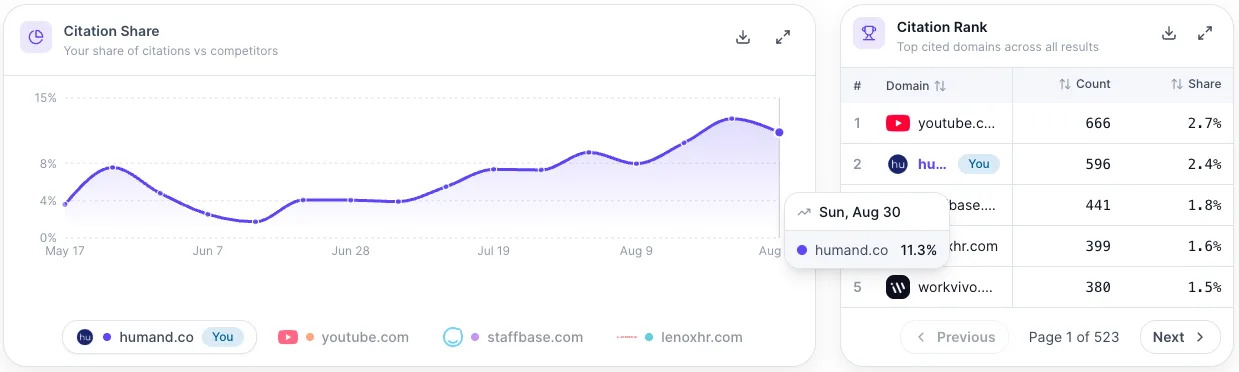The width and height of the screenshot is (1239, 372).
Task: Download the Citation Rank table
Action: (1169, 33)
